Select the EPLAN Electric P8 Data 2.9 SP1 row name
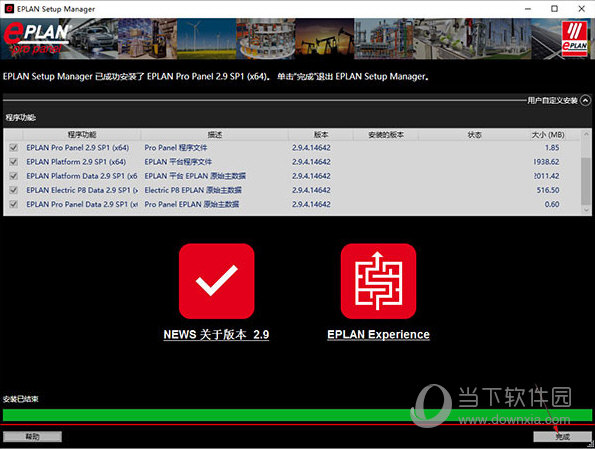The width and height of the screenshot is (595, 449). (x=82, y=190)
